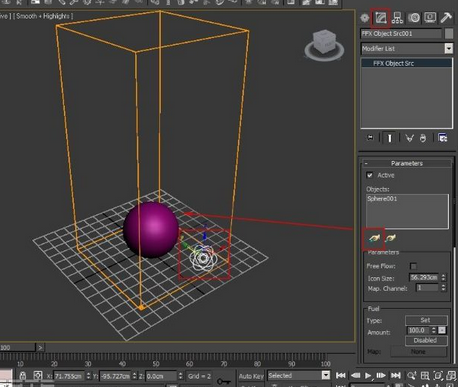Click Remove Modifier trash icon

pos(423,138)
